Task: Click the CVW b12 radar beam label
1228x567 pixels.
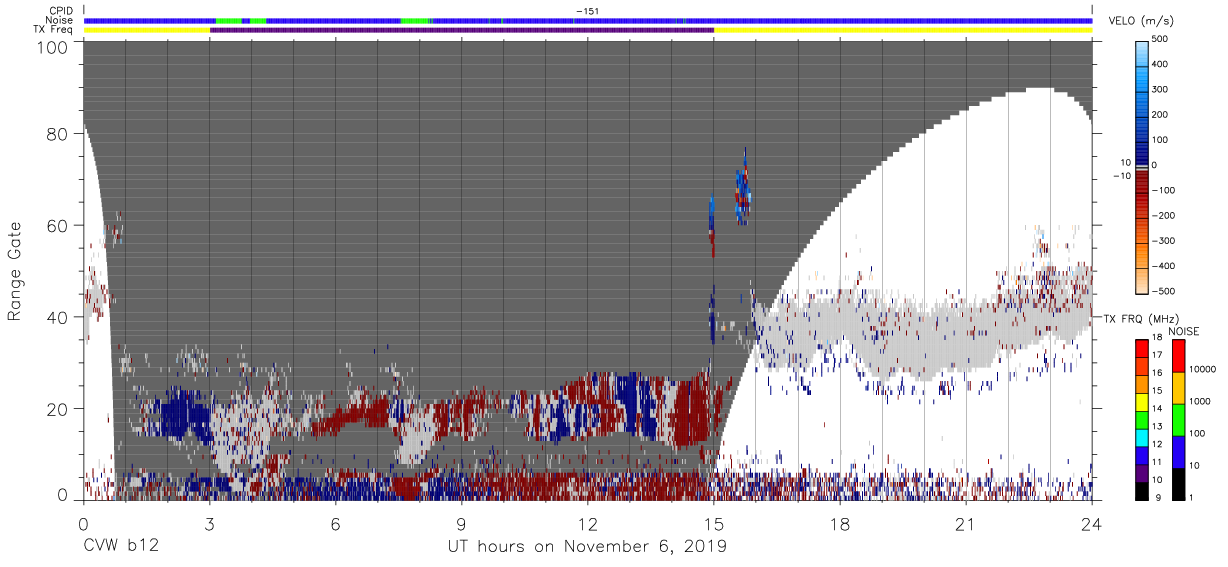Action: [x=122, y=547]
